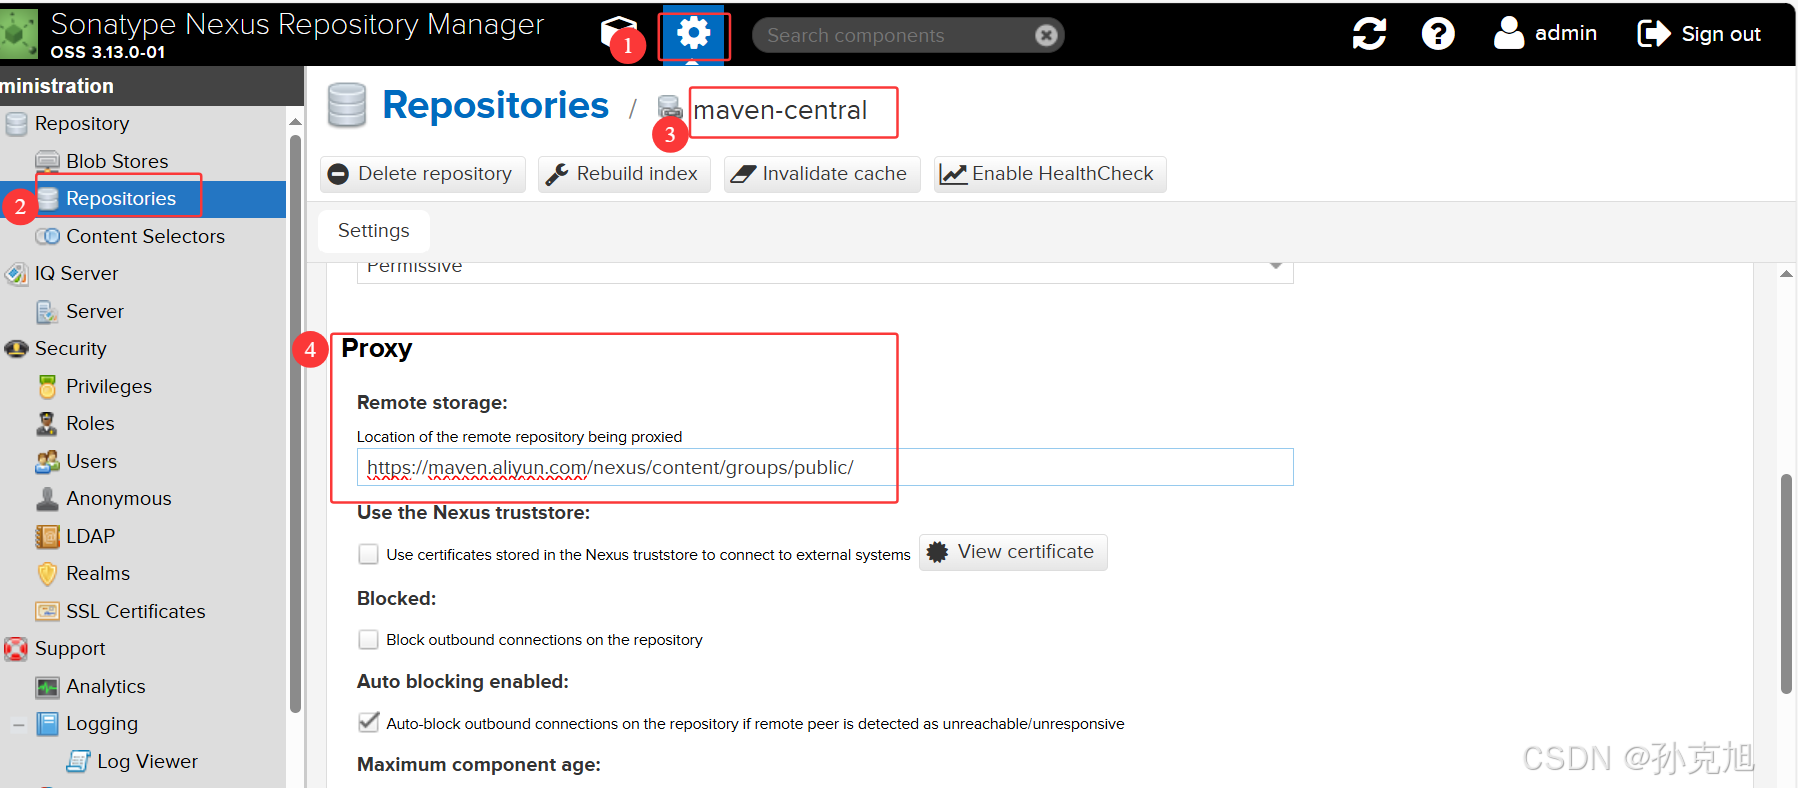Click the maven-central breadcrumb
Viewport: 1798px width, 788px height.
pyautogui.click(x=780, y=110)
